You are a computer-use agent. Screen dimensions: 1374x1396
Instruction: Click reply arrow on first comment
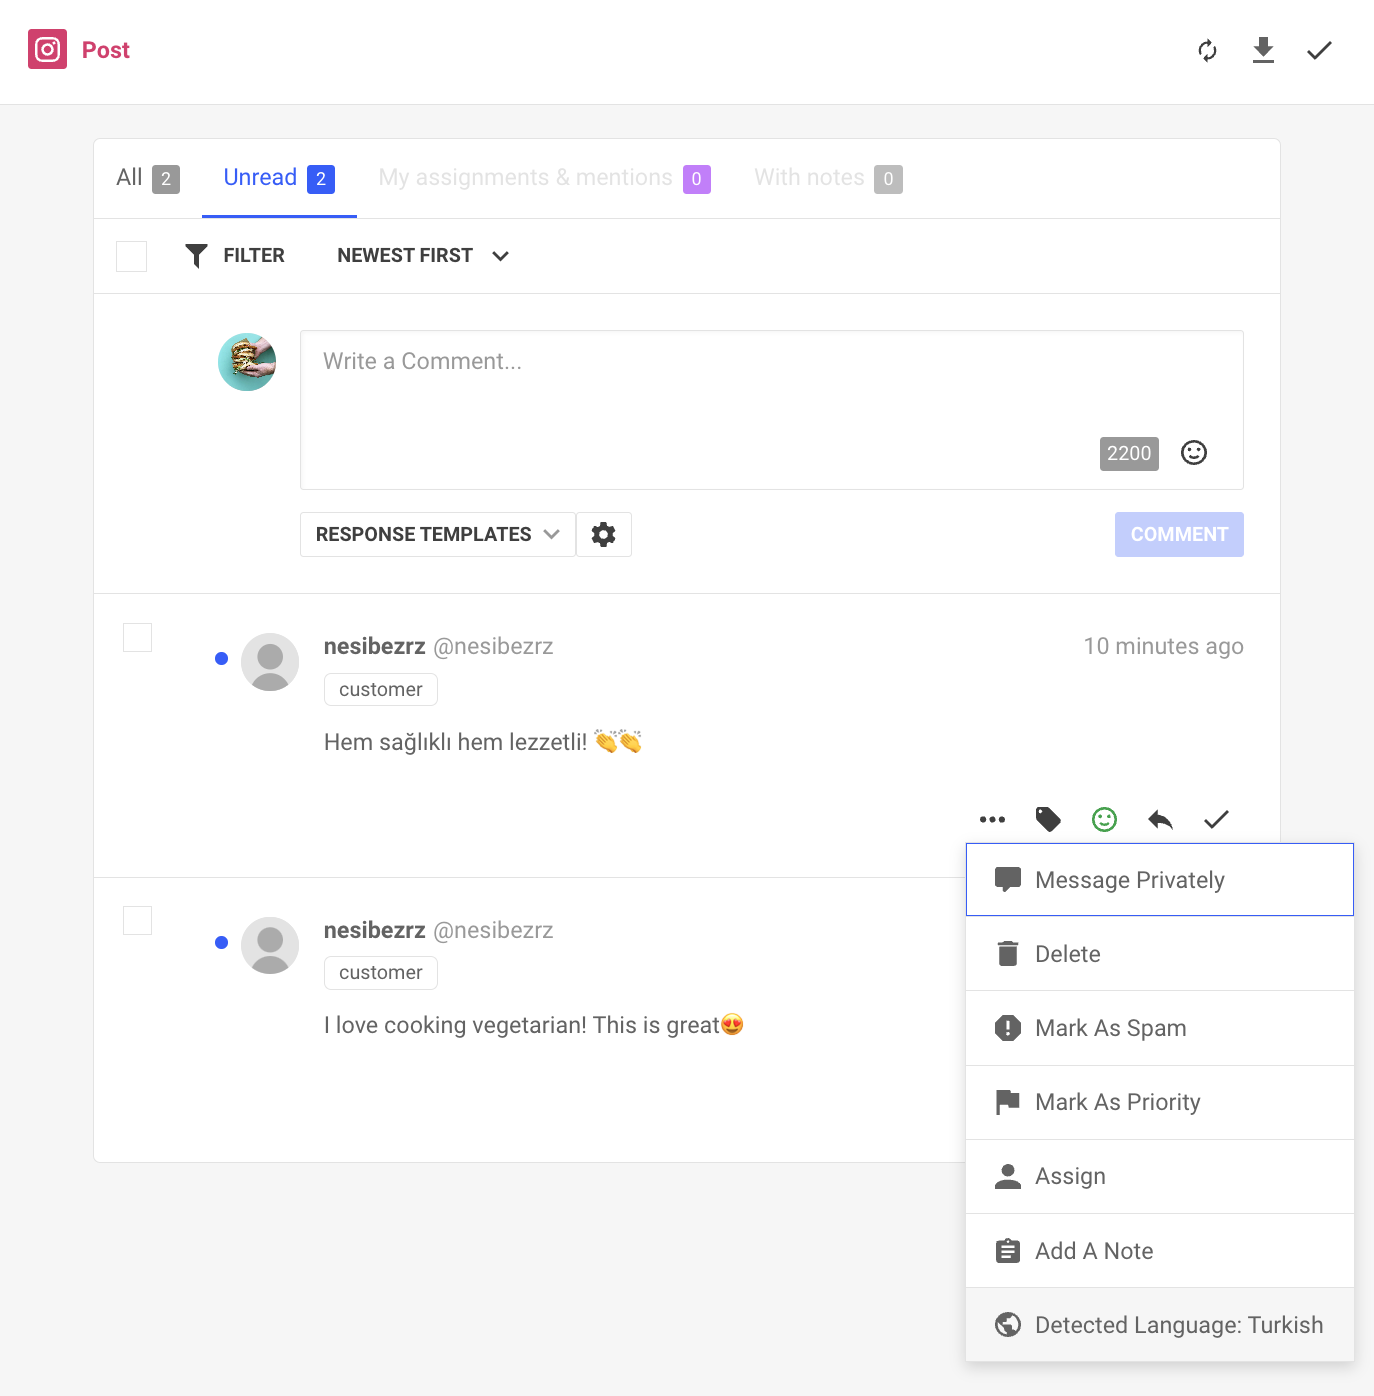(1160, 820)
